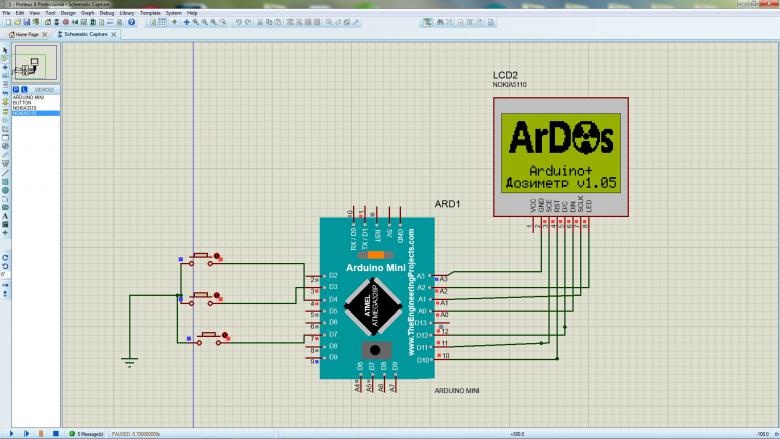This screenshot has height=439, width=780.
Task: Open the 5 Message(s) status log
Action: click(87, 434)
